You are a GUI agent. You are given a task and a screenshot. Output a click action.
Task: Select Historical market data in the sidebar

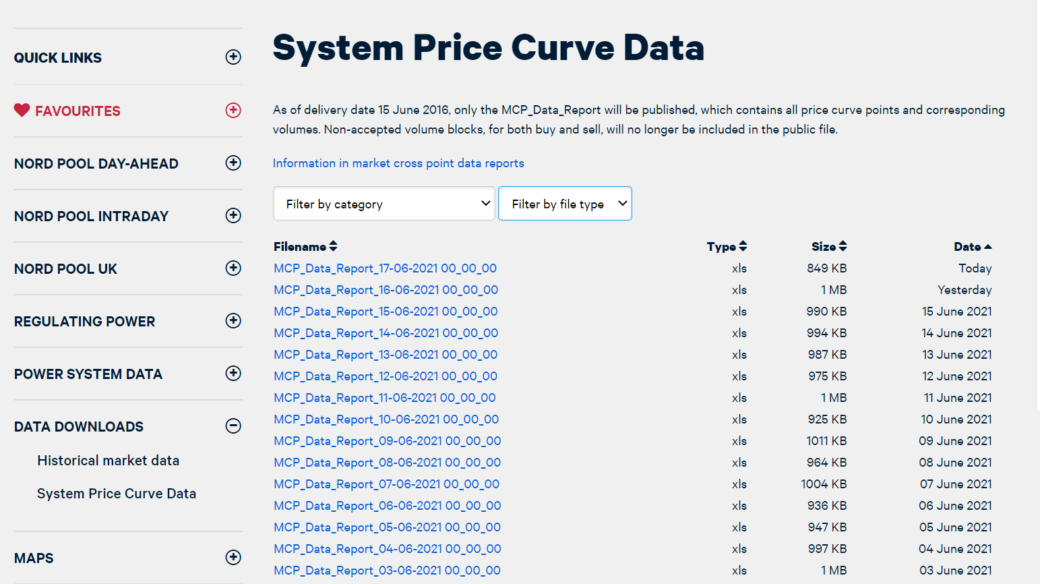[x=108, y=460]
